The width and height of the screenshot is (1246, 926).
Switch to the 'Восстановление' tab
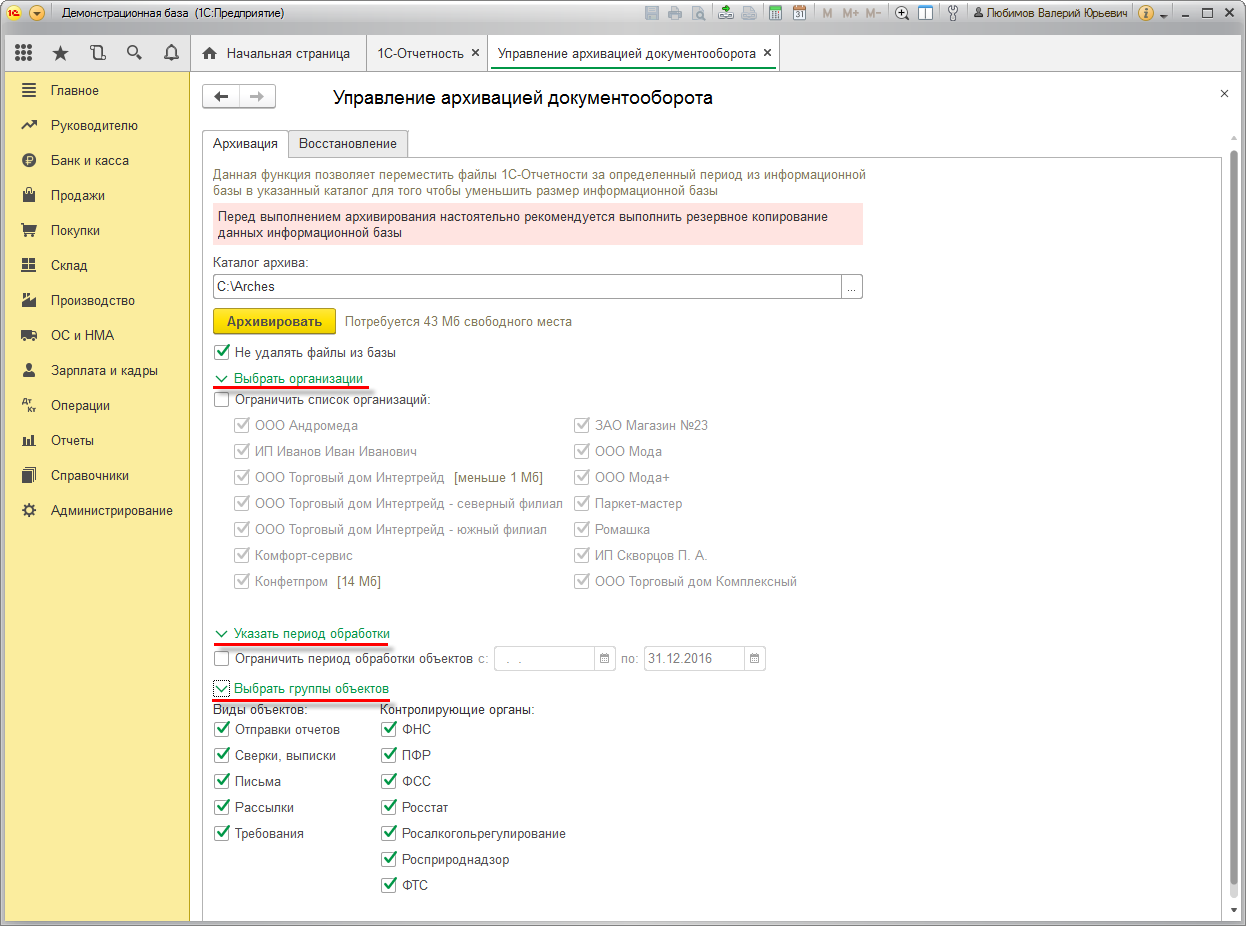[x=347, y=144]
